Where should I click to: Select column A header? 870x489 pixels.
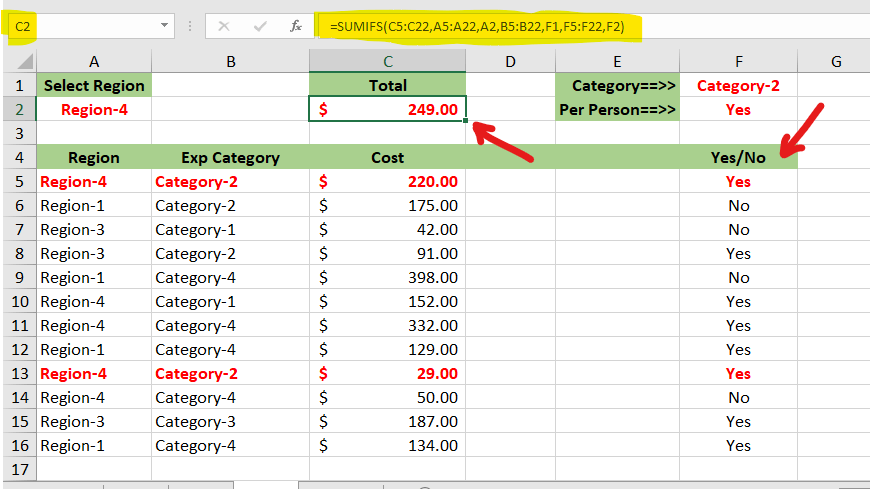94,61
